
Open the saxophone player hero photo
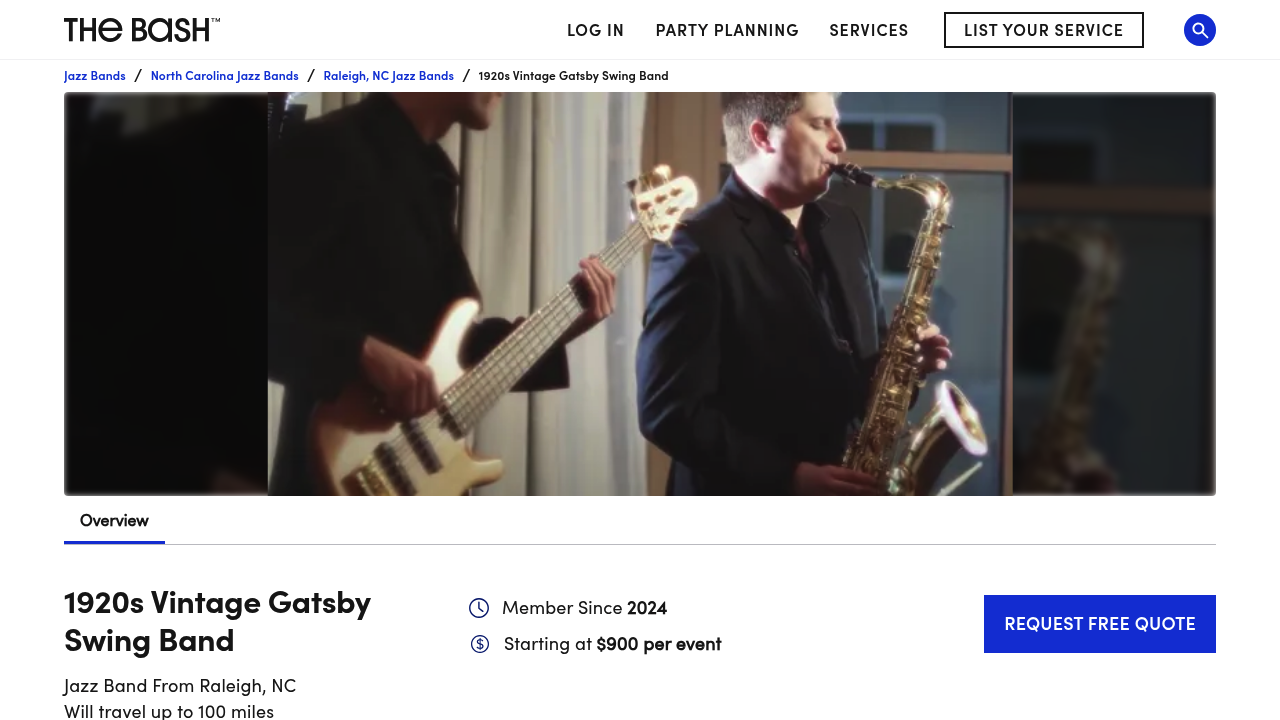coord(640,294)
